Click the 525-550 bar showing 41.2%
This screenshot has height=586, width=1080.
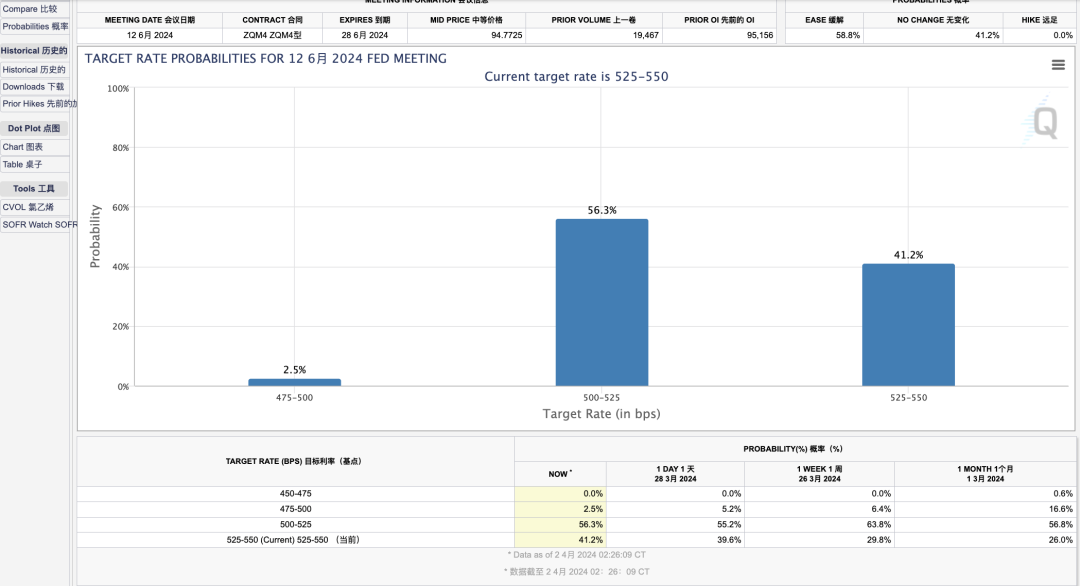point(908,324)
